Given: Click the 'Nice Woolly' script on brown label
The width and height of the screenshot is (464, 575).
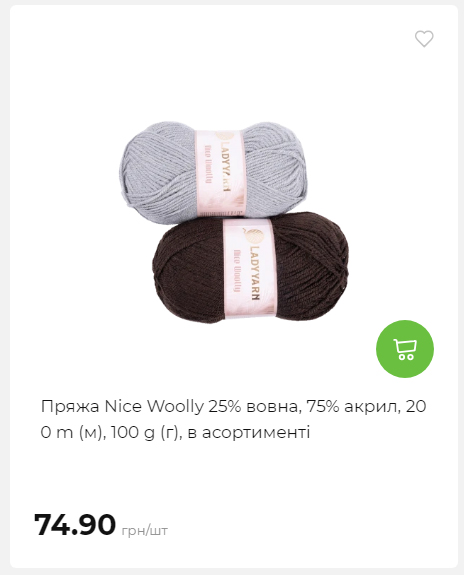Looking at the screenshot, I should (237, 271).
